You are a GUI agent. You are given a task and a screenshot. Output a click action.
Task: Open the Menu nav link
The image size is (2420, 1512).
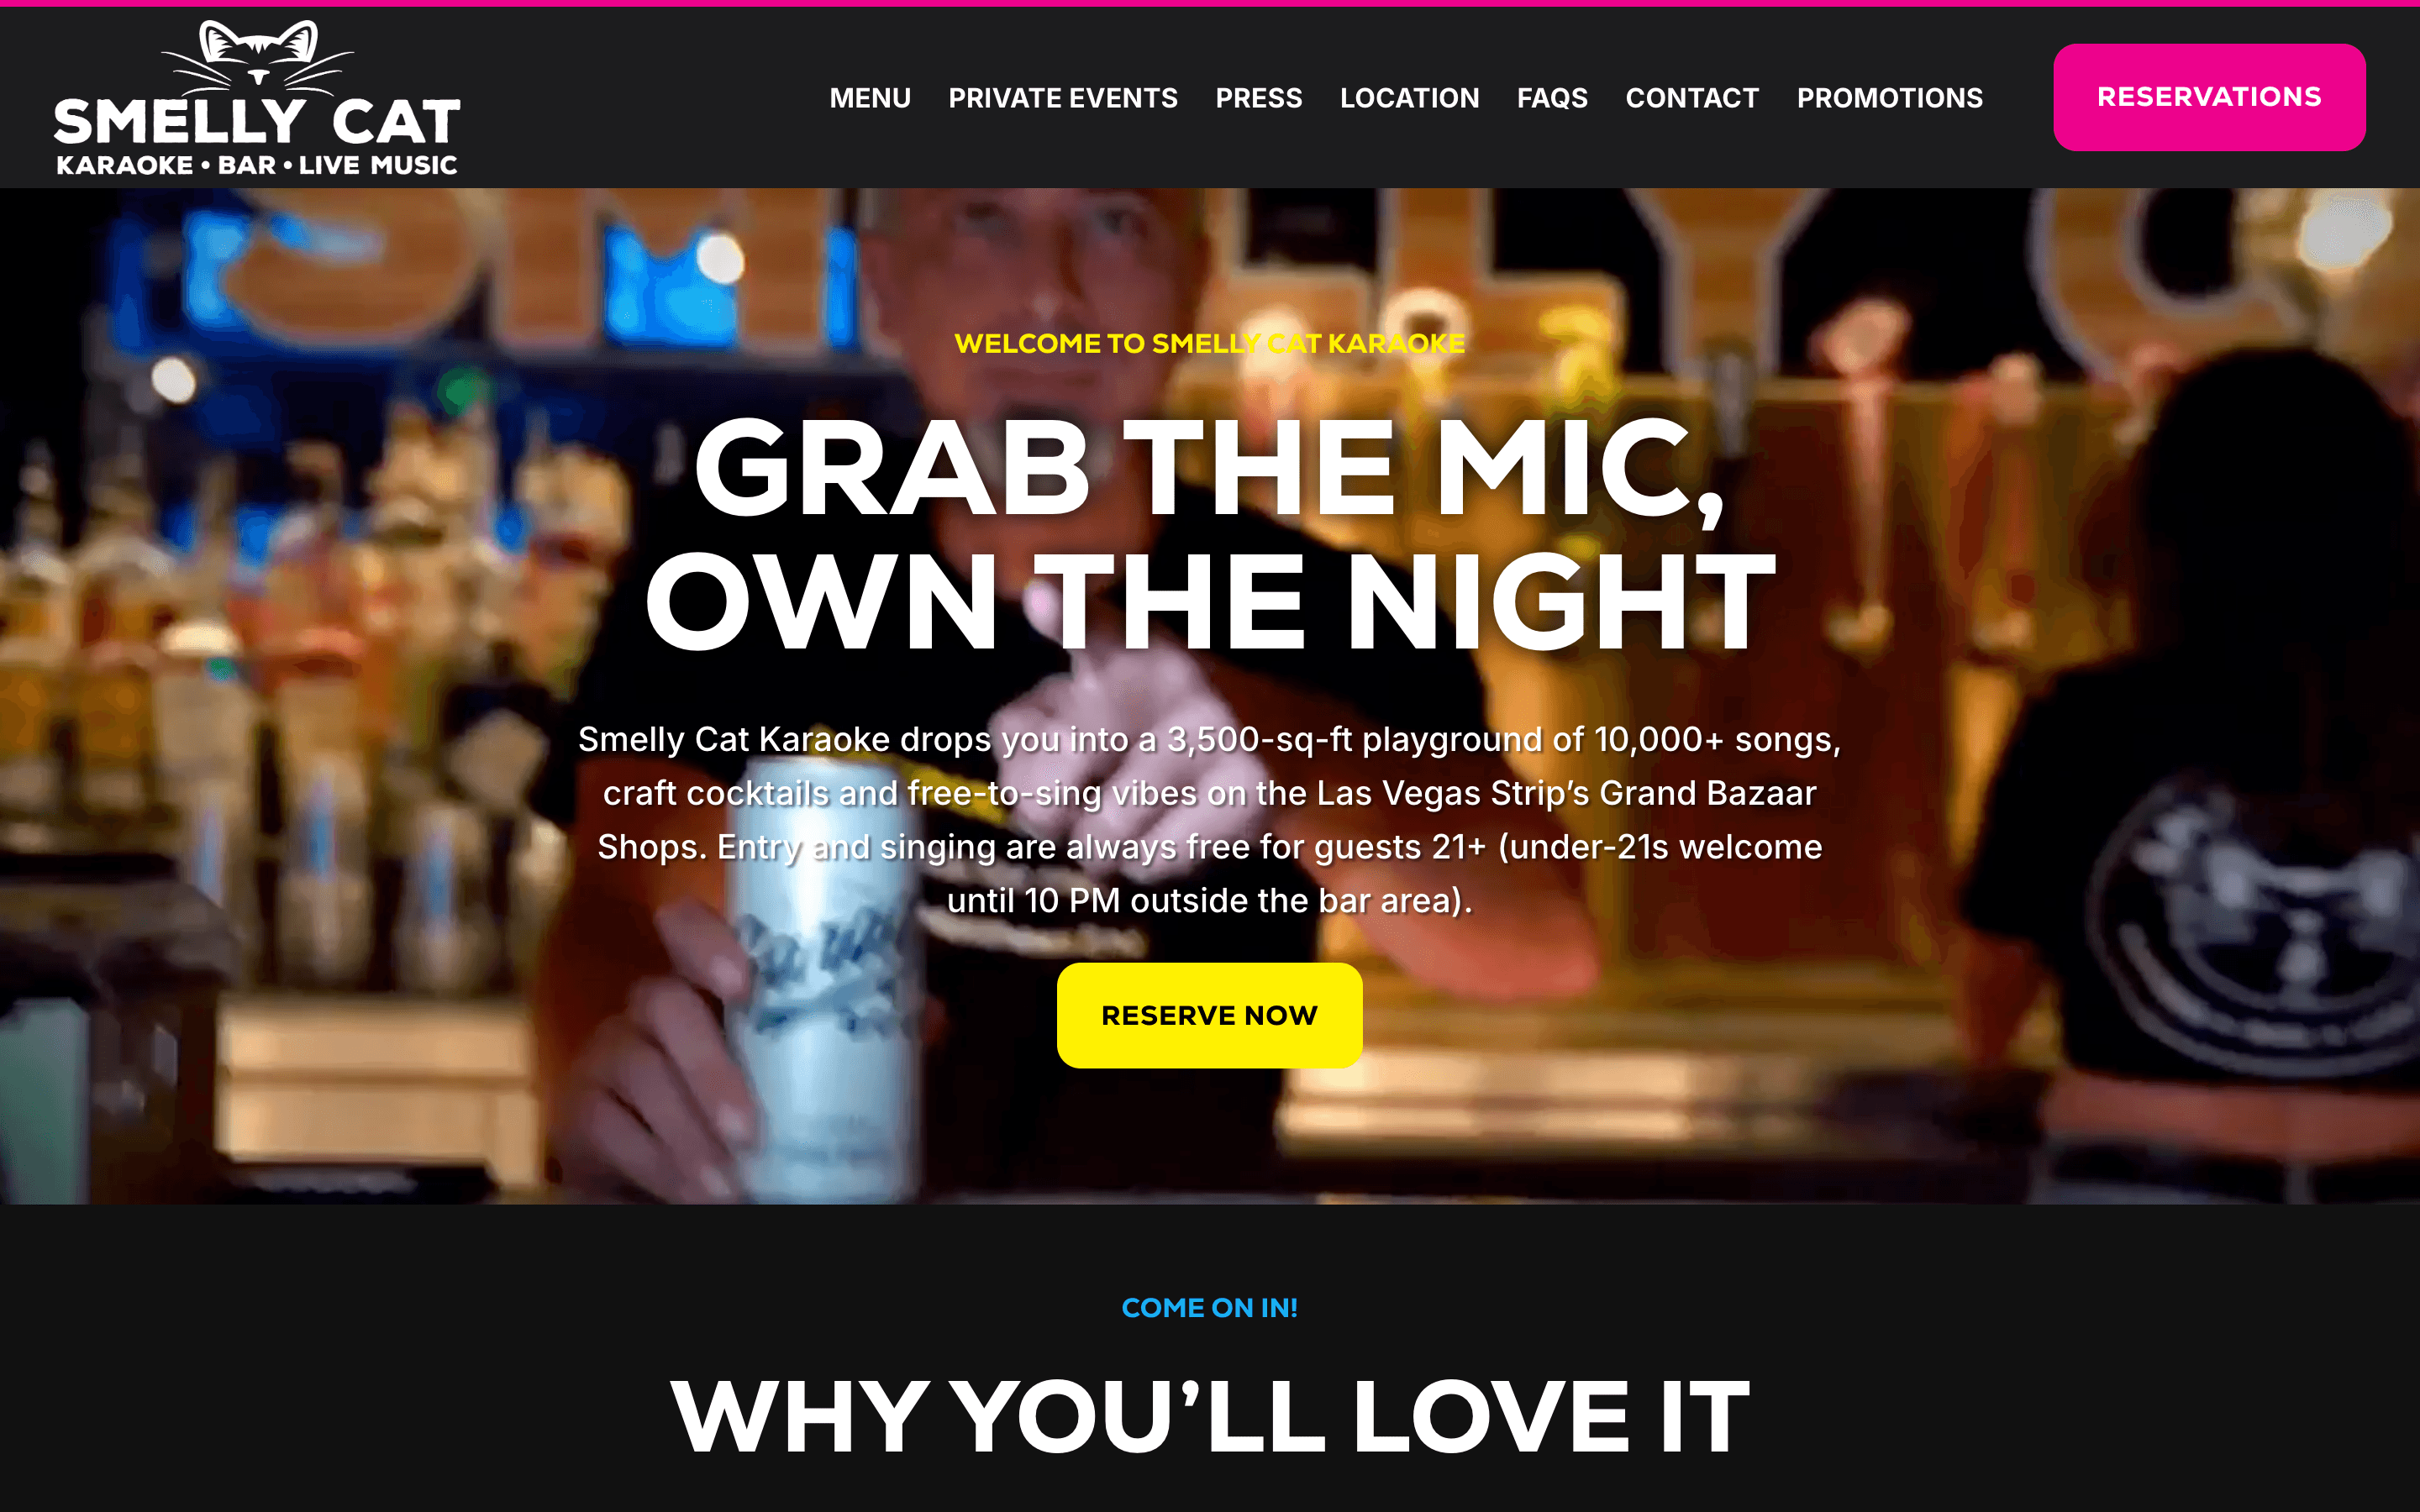click(870, 98)
